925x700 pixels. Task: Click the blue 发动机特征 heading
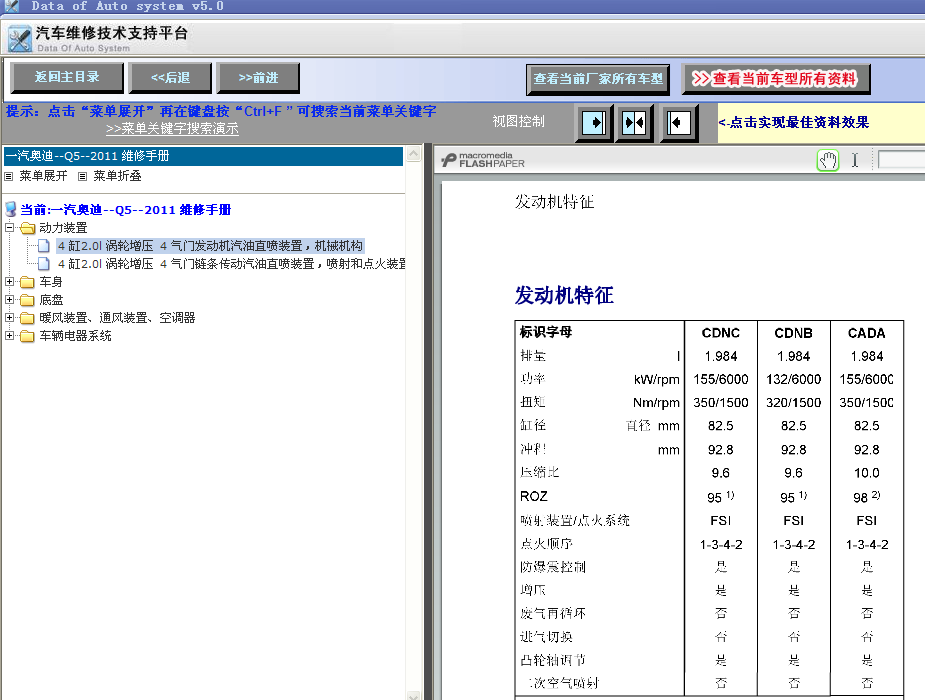[x=564, y=295]
